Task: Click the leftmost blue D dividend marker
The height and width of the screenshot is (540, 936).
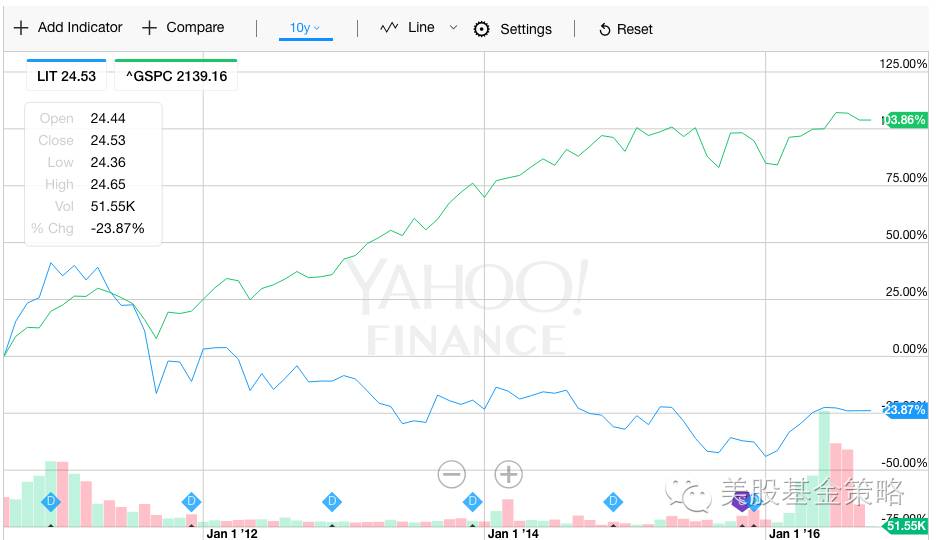Action: pyautogui.click(x=51, y=501)
